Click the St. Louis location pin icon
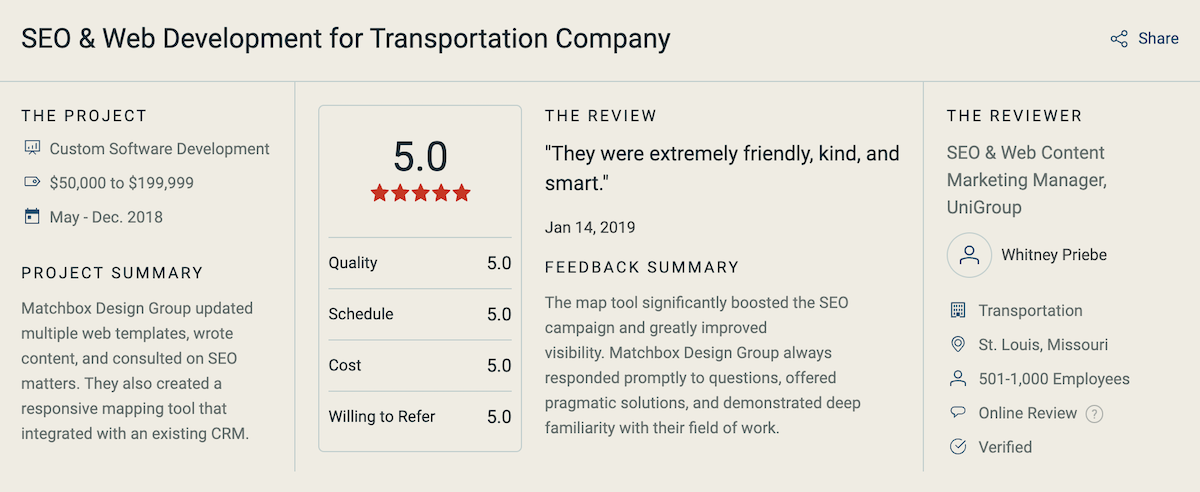This screenshot has height=492, width=1200. (958, 345)
